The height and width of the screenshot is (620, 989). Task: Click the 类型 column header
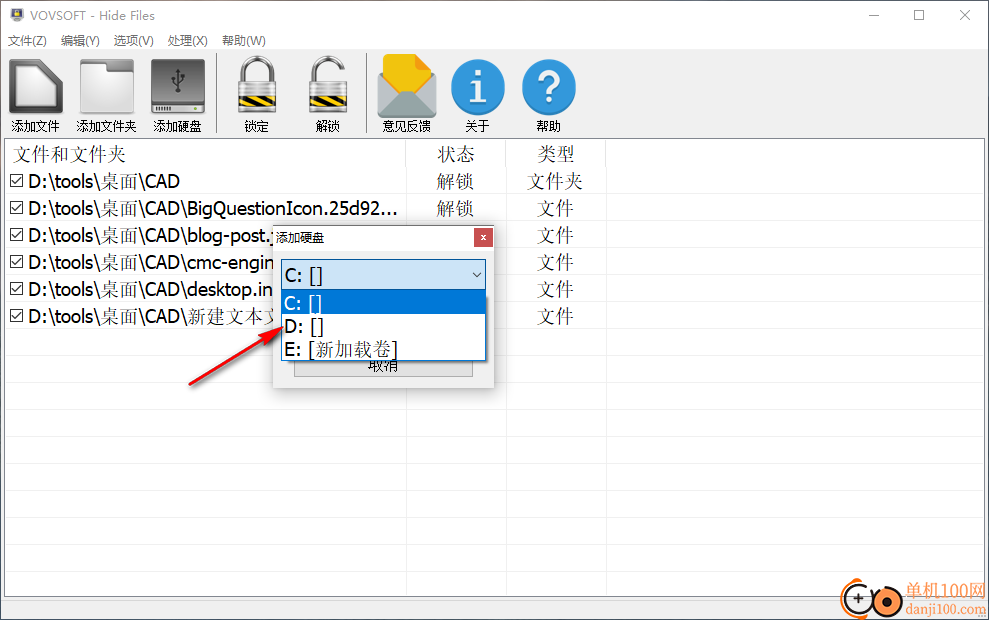(x=556, y=154)
